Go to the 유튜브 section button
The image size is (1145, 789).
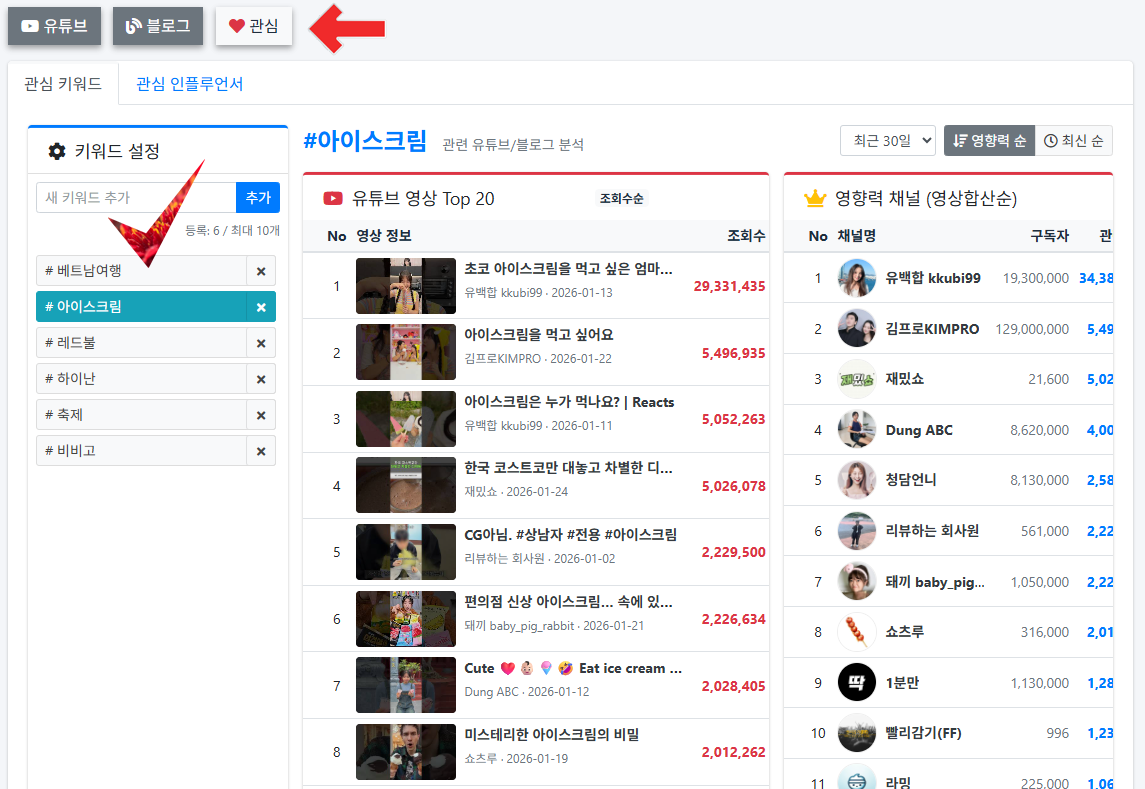(55, 26)
